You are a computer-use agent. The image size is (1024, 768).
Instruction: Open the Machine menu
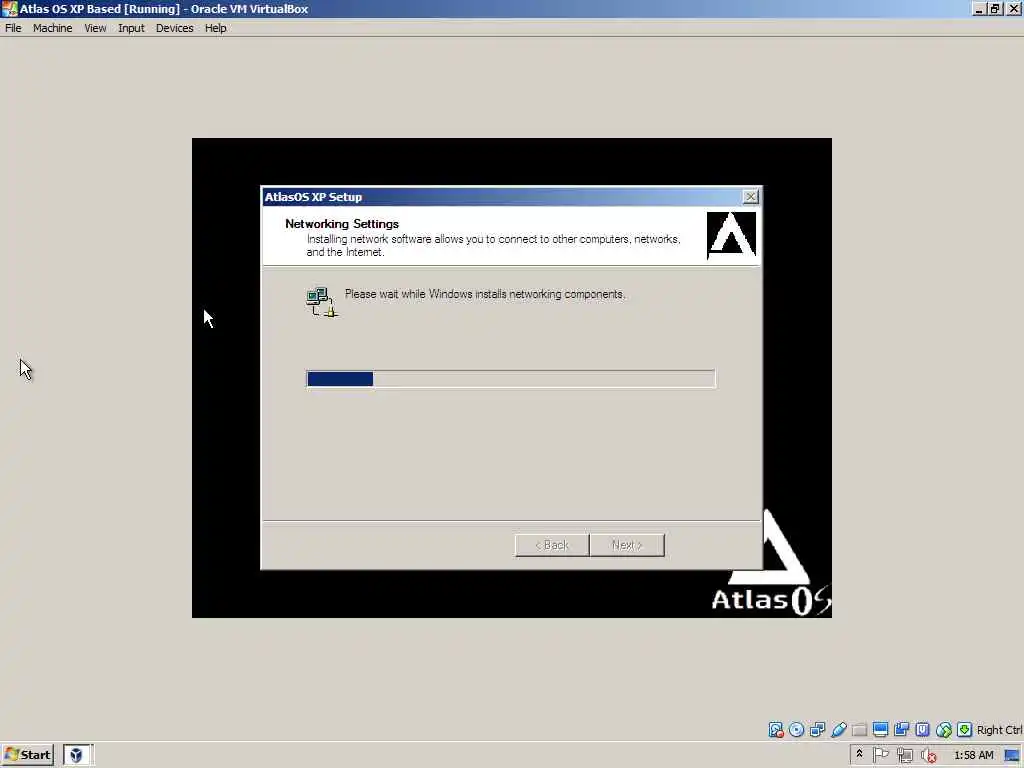(x=53, y=28)
